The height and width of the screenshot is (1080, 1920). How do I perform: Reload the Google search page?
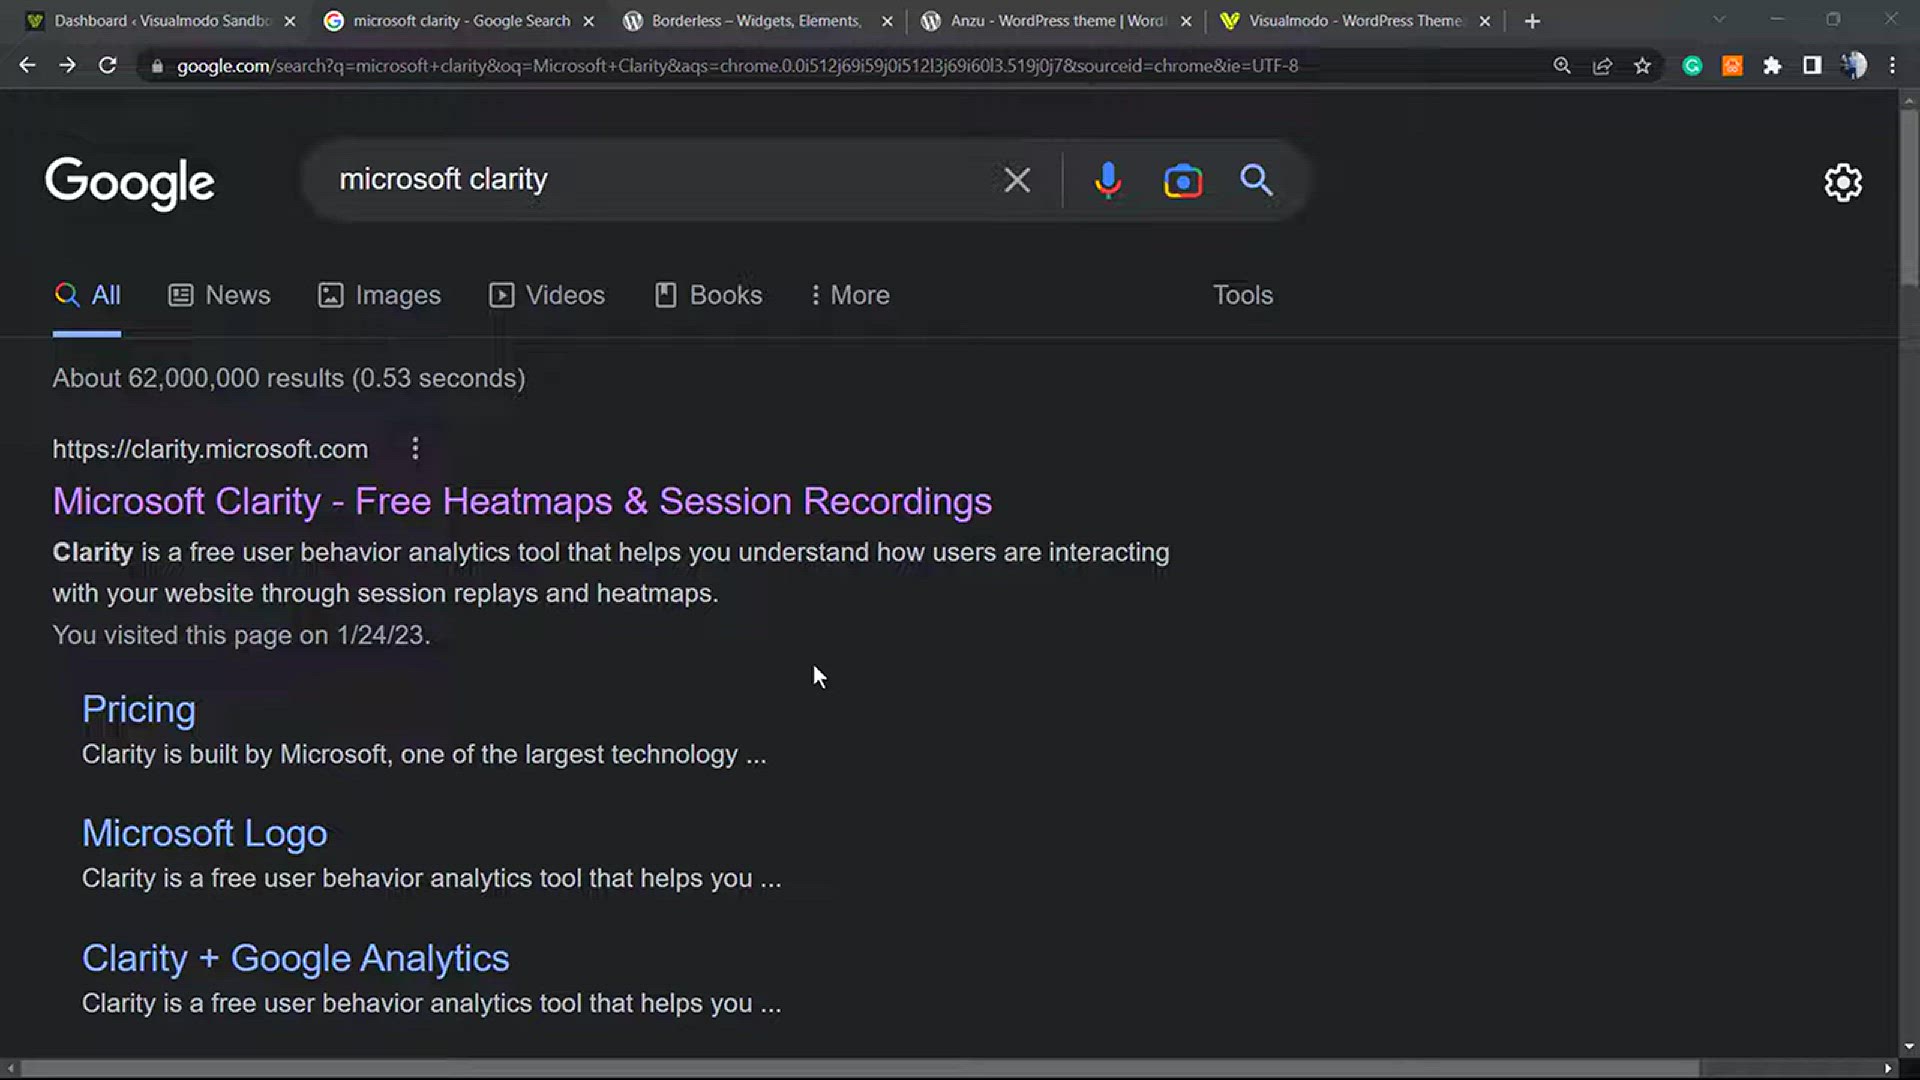[x=107, y=65]
